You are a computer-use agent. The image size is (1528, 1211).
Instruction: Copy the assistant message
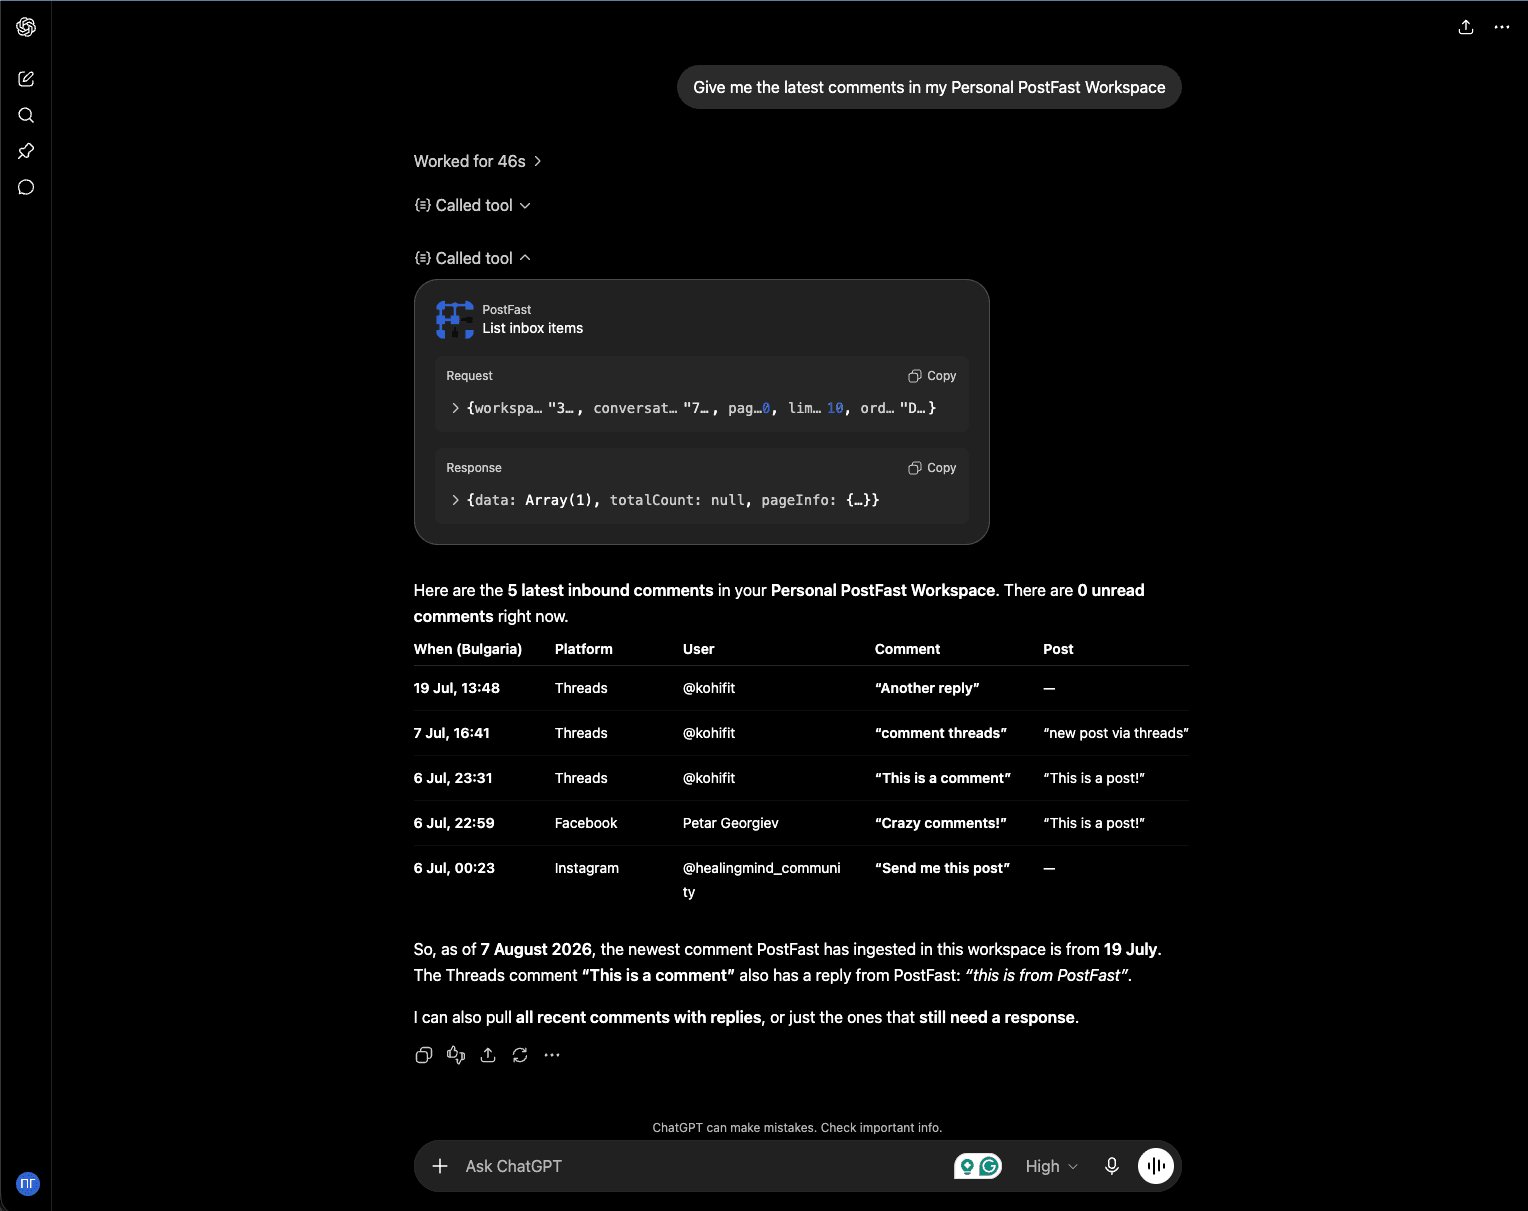tap(424, 1055)
